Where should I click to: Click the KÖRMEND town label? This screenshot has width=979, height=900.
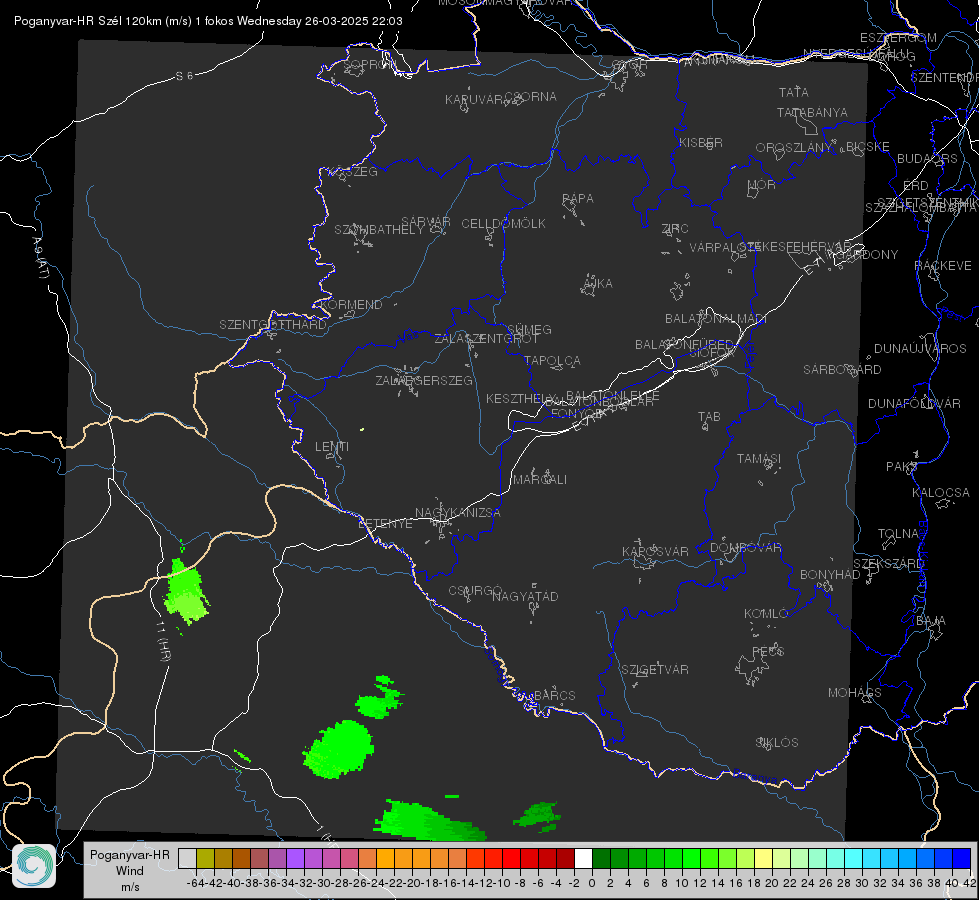coord(351,305)
